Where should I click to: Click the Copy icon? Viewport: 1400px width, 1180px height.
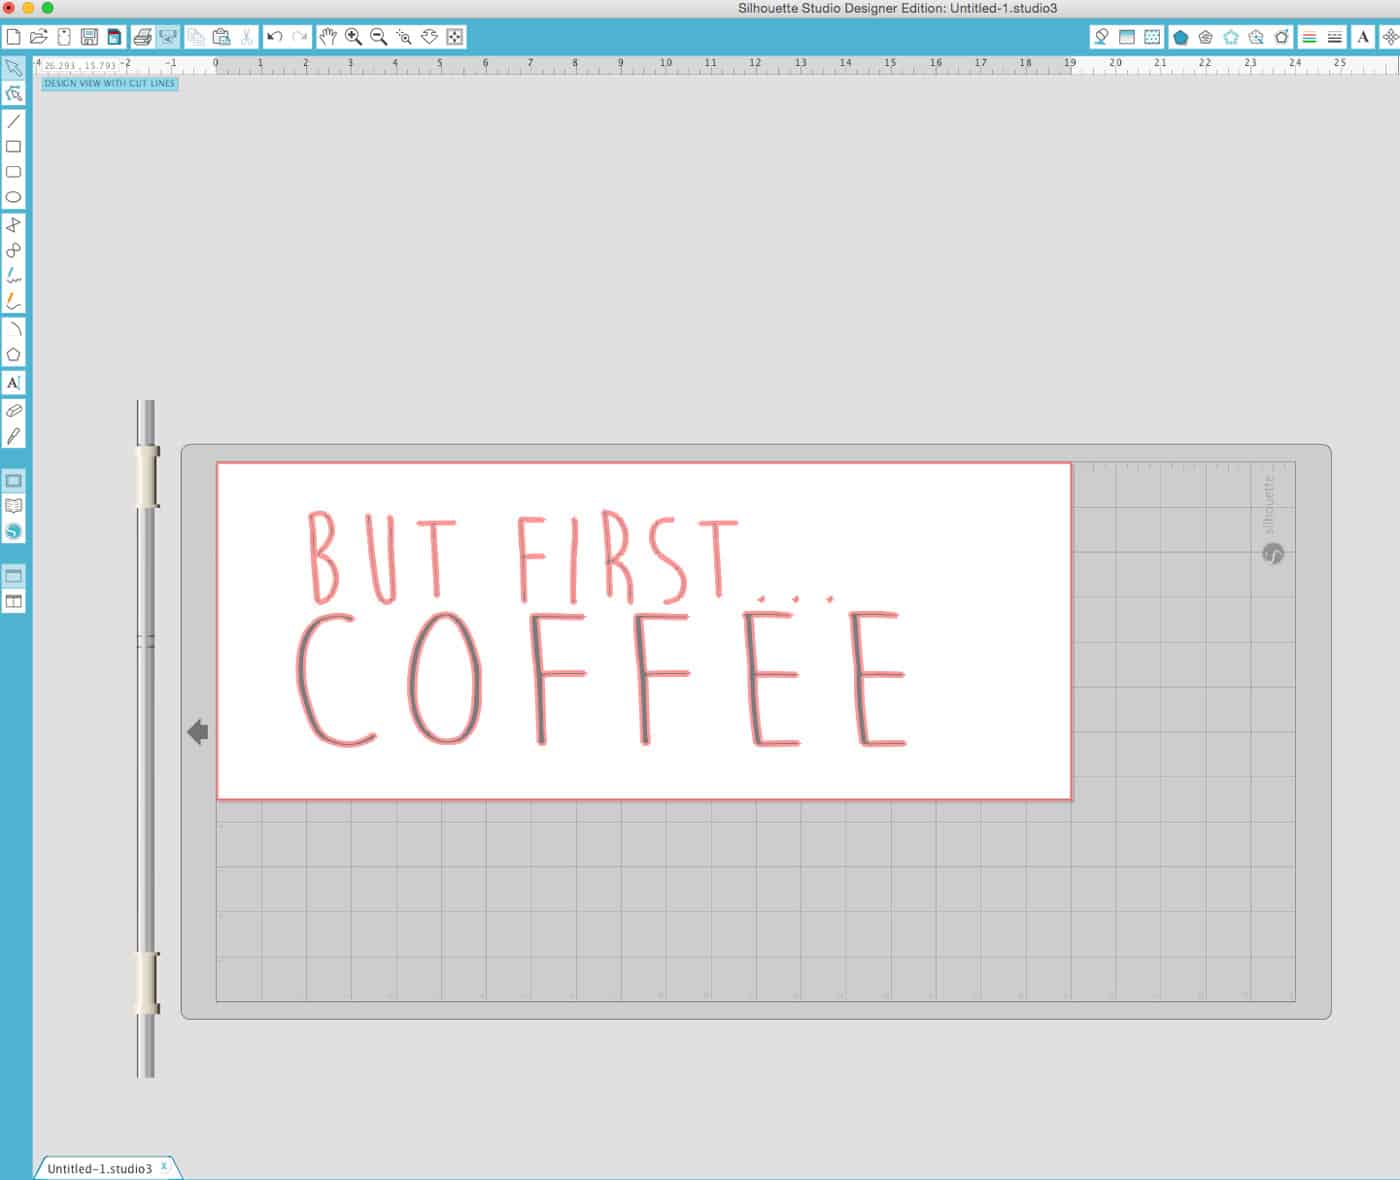(x=196, y=37)
